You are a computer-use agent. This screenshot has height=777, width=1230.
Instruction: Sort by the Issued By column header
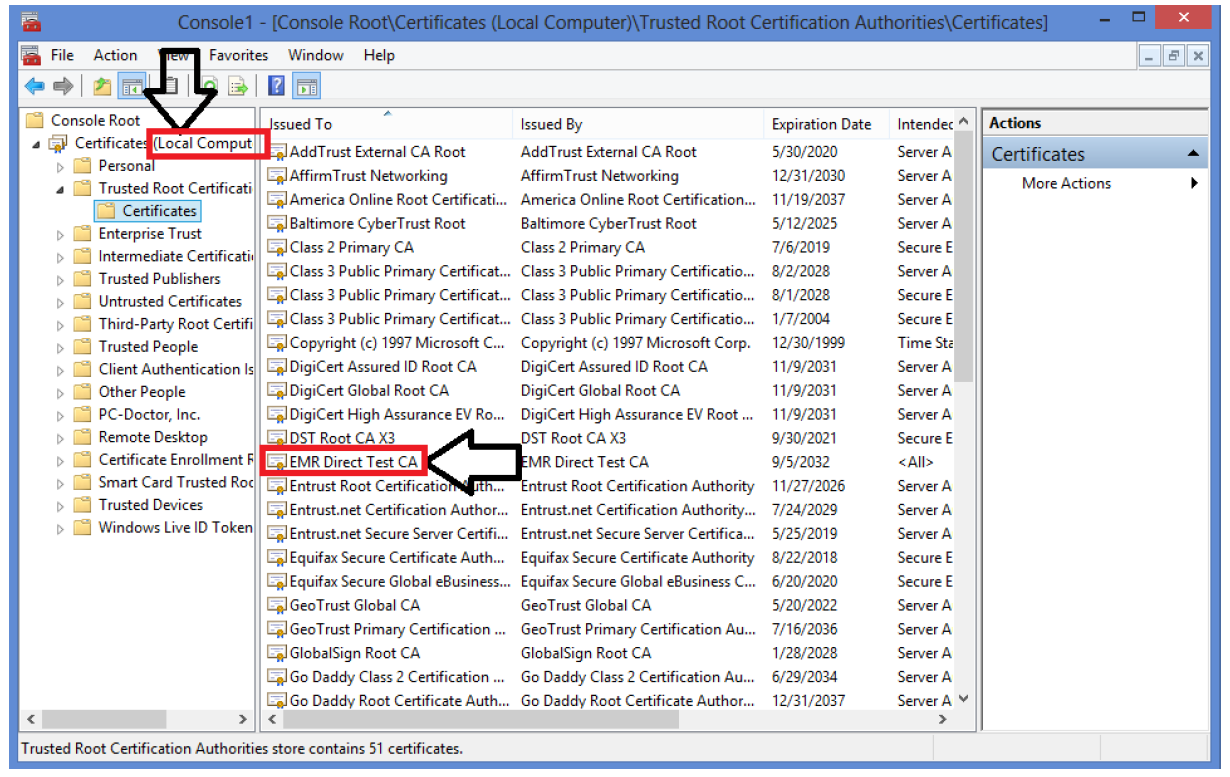pos(638,124)
